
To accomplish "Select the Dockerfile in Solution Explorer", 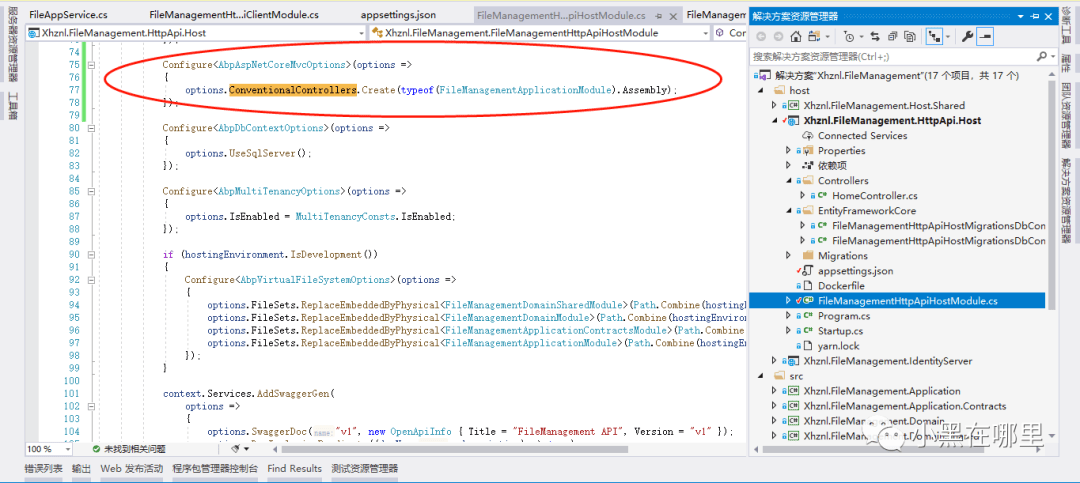I will (840, 286).
